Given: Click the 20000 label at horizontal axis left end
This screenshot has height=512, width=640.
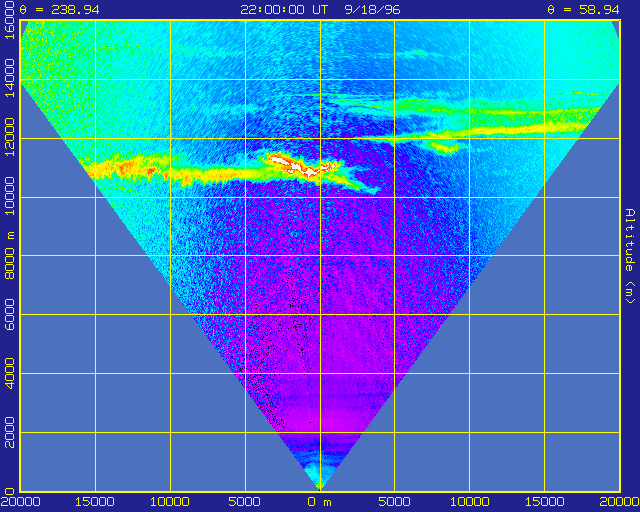Looking at the screenshot, I should 20,502.
